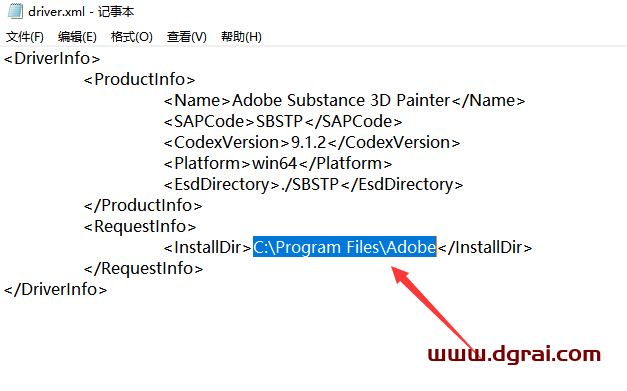Click the opening RequestInfo tag
The image size is (627, 391).
pyautogui.click(x=140, y=227)
